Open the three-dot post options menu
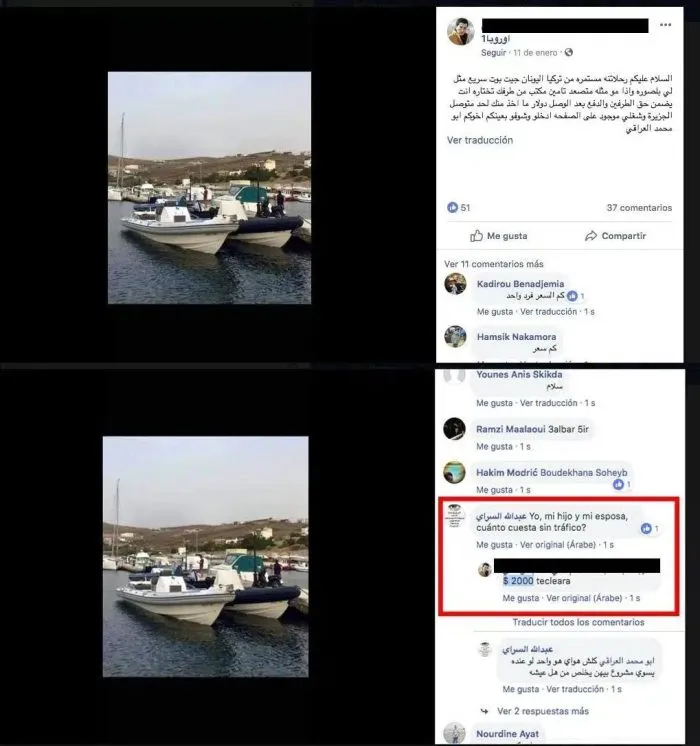 click(665, 25)
